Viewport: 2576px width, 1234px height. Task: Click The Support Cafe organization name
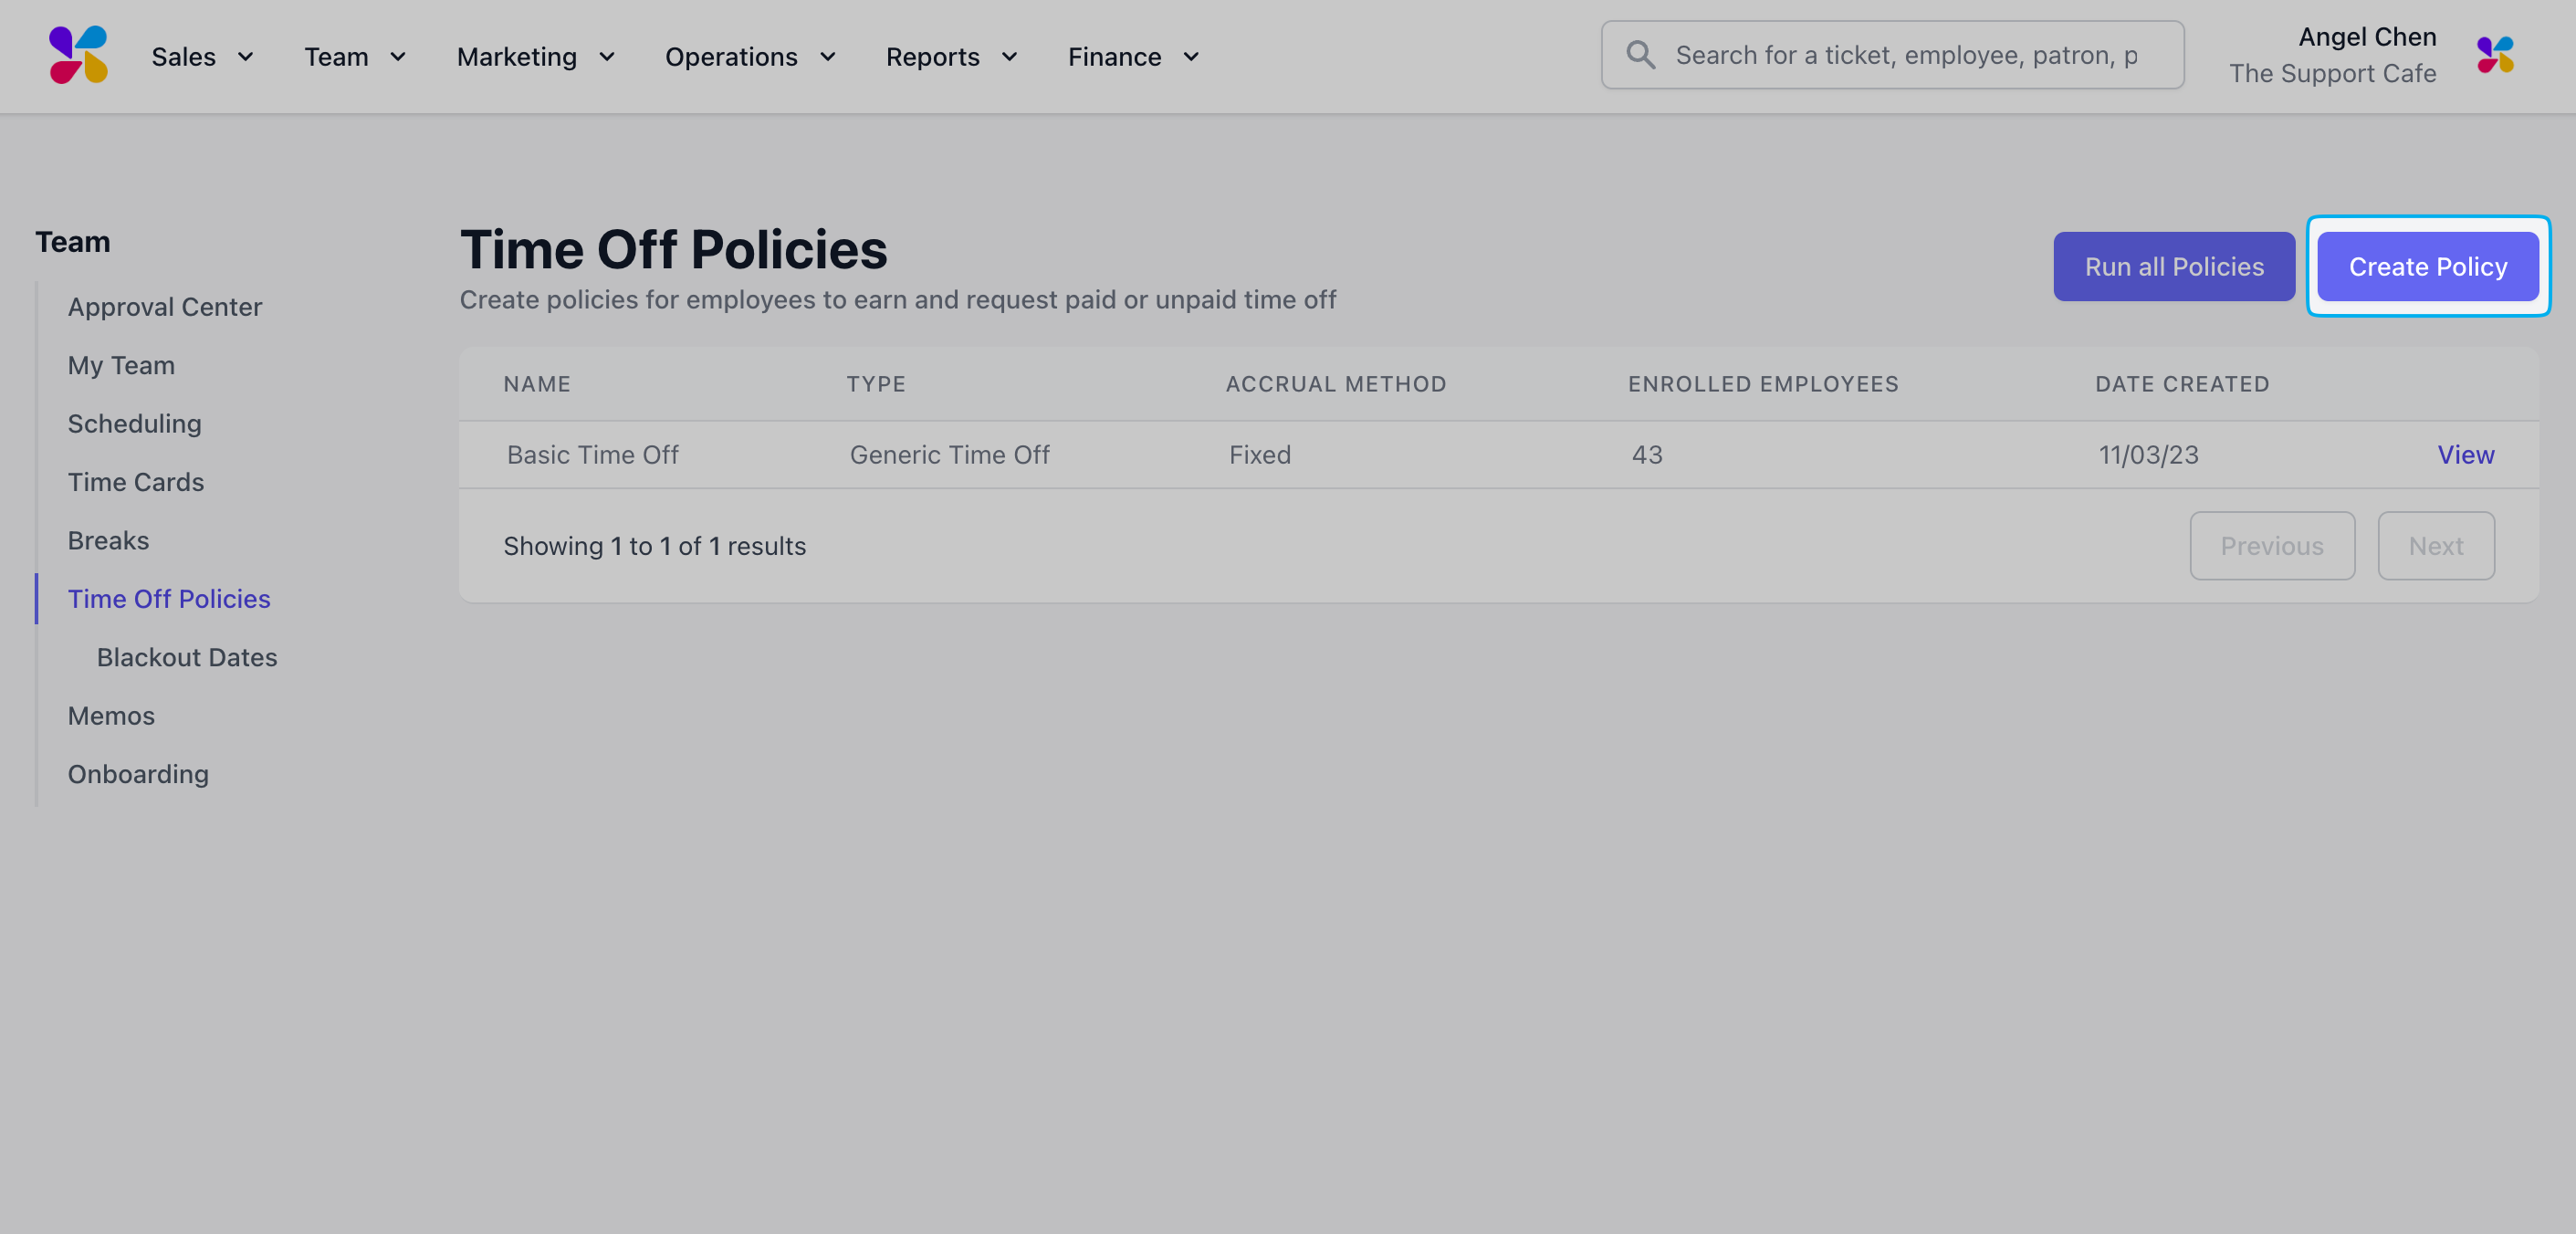coord(2332,74)
